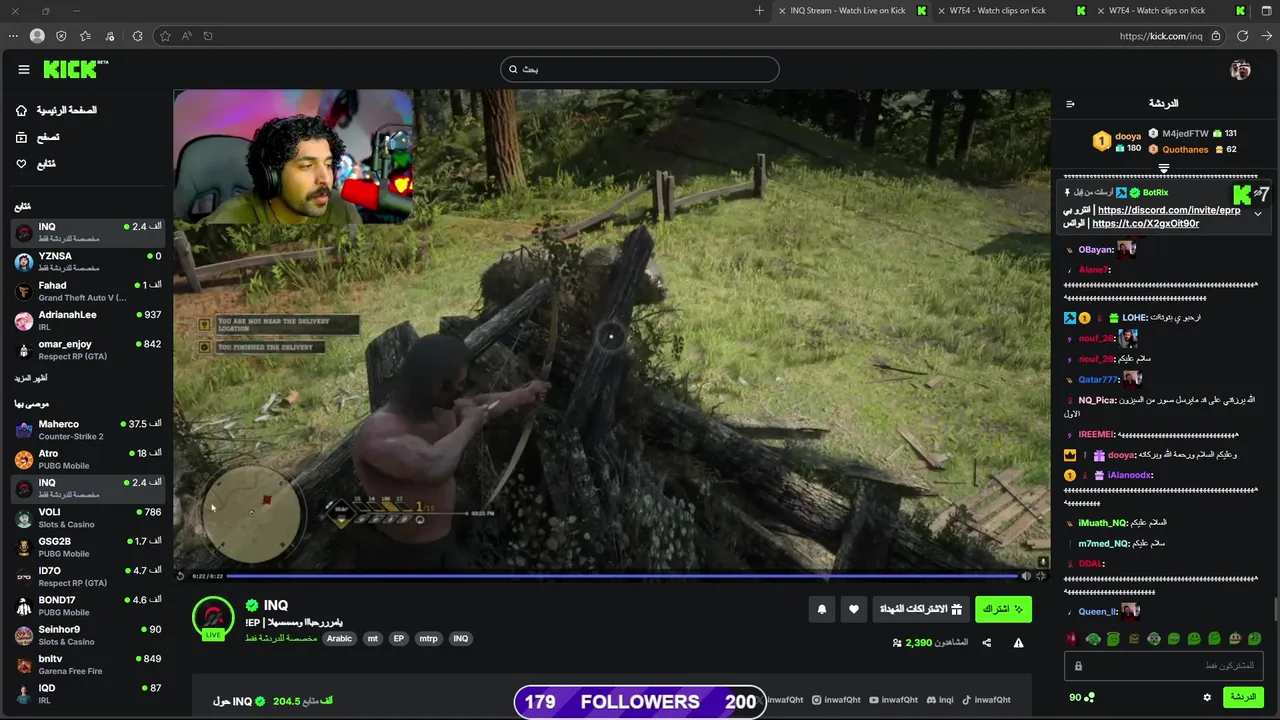Screen dimensions: 1280x720
Task: Select the EP tag
Action: [x=398, y=638]
